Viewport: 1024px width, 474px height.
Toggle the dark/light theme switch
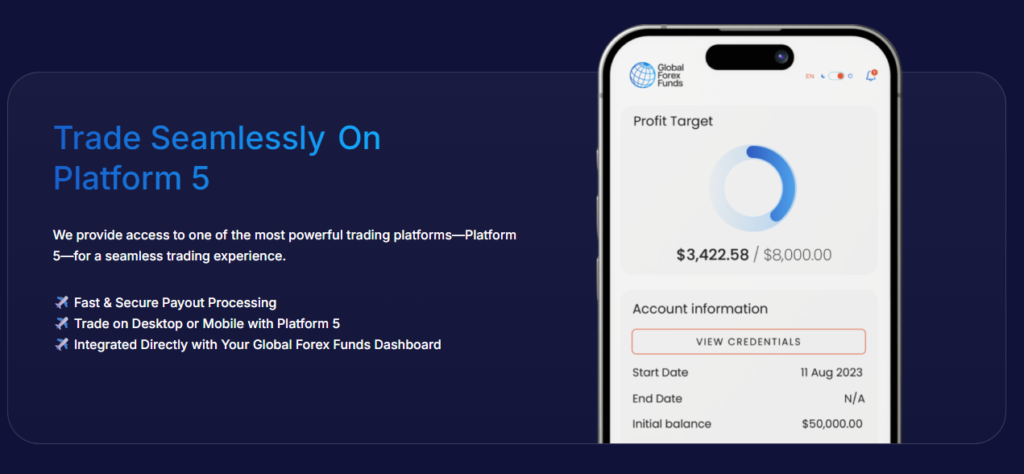click(837, 76)
